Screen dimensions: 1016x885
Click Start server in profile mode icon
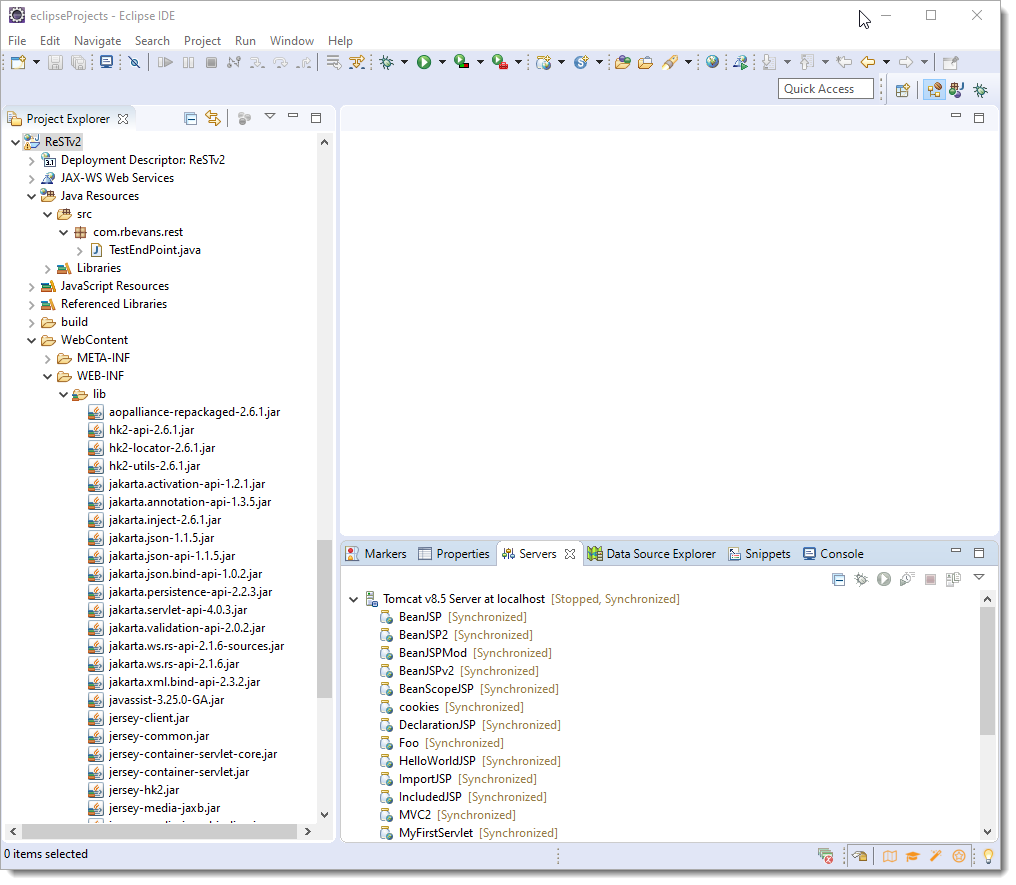tap(906, 579)
